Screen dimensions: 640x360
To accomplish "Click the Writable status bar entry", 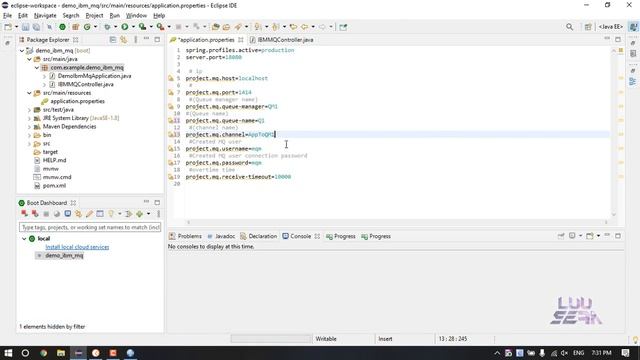I will pyautogui.click(x=326, y=339).
